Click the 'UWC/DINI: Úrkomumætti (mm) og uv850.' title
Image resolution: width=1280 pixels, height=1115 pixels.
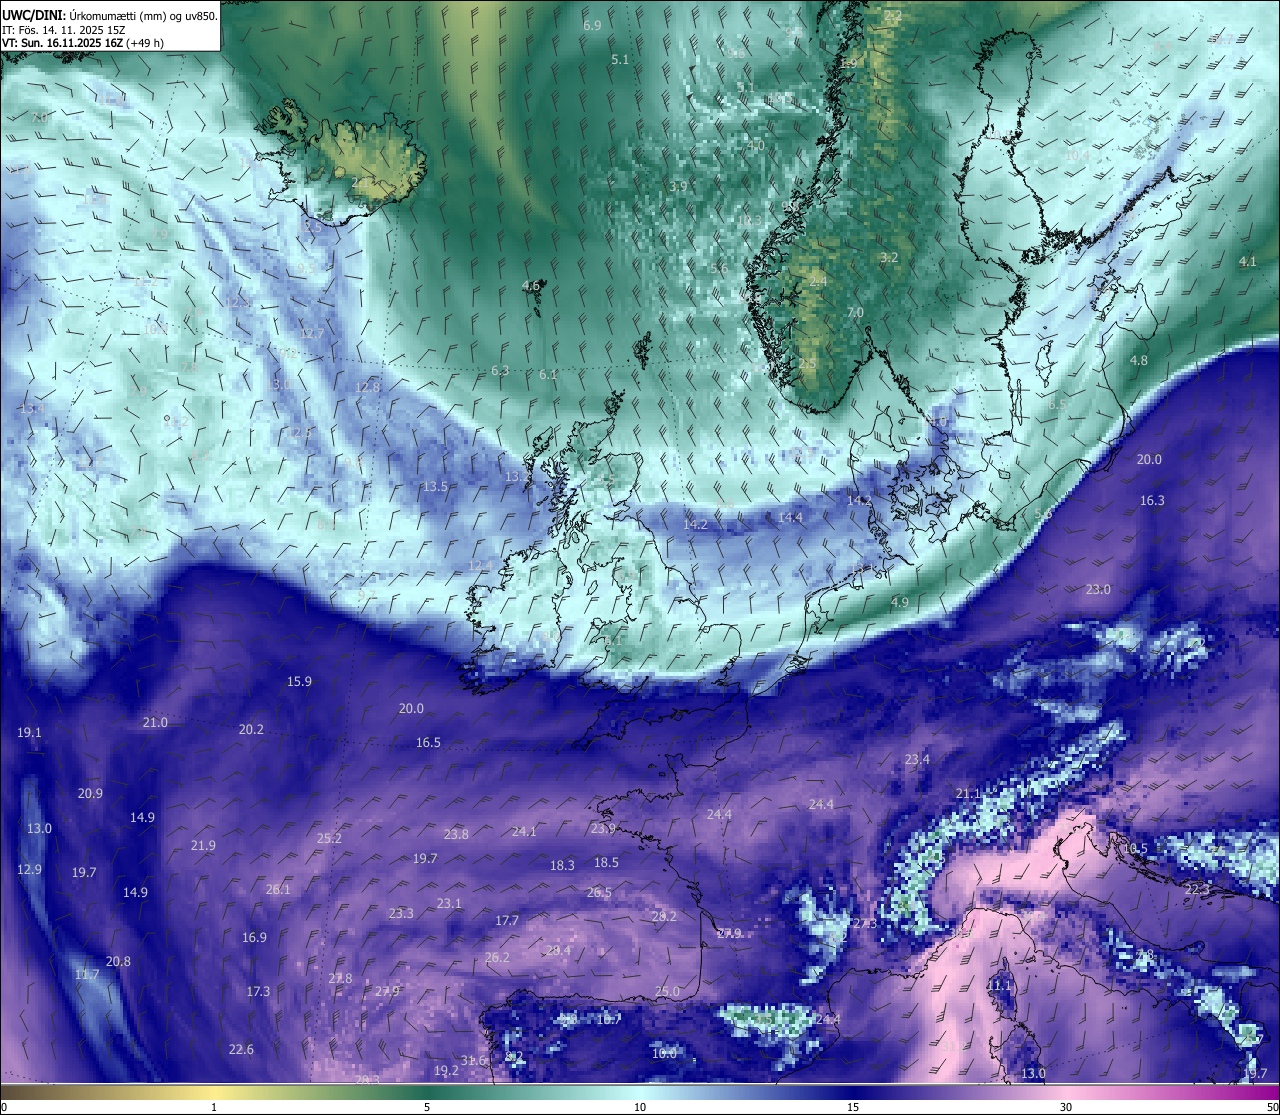110,15
